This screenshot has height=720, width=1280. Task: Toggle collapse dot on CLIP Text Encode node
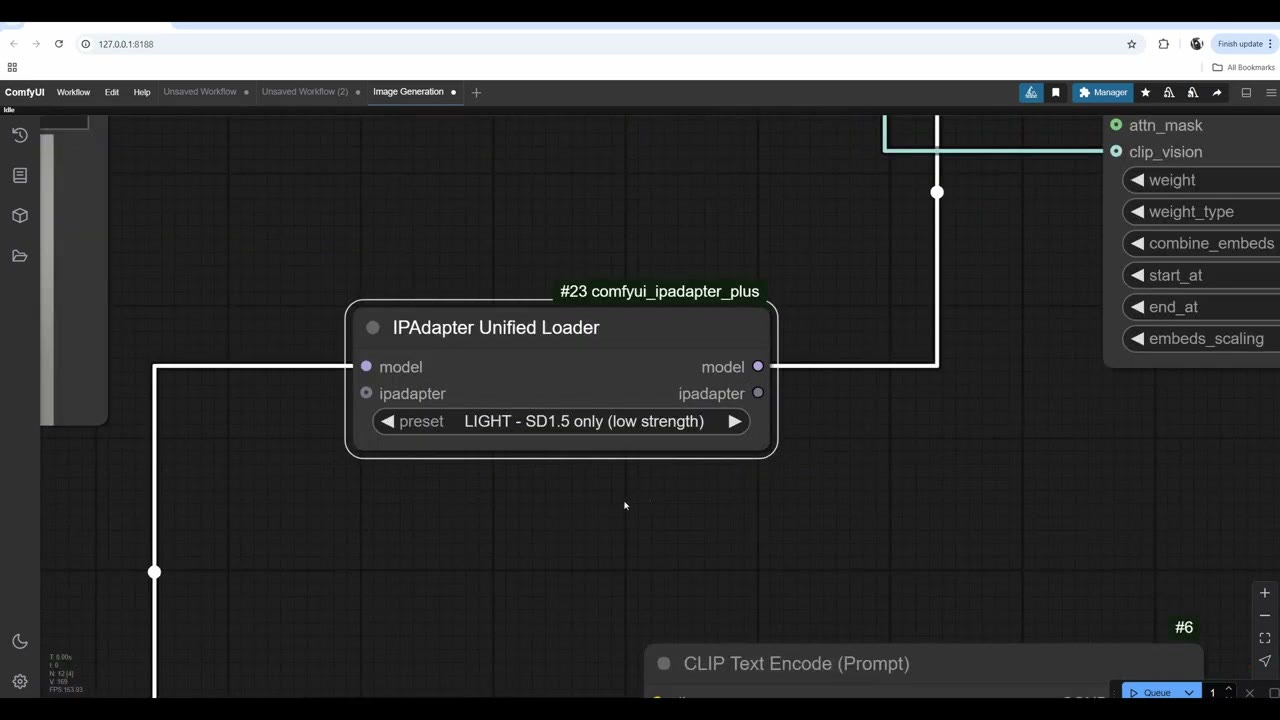coord(664,664)
